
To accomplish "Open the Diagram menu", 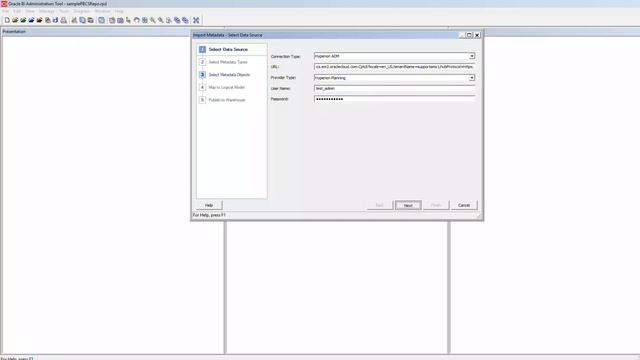I will [x=82, y=11].
